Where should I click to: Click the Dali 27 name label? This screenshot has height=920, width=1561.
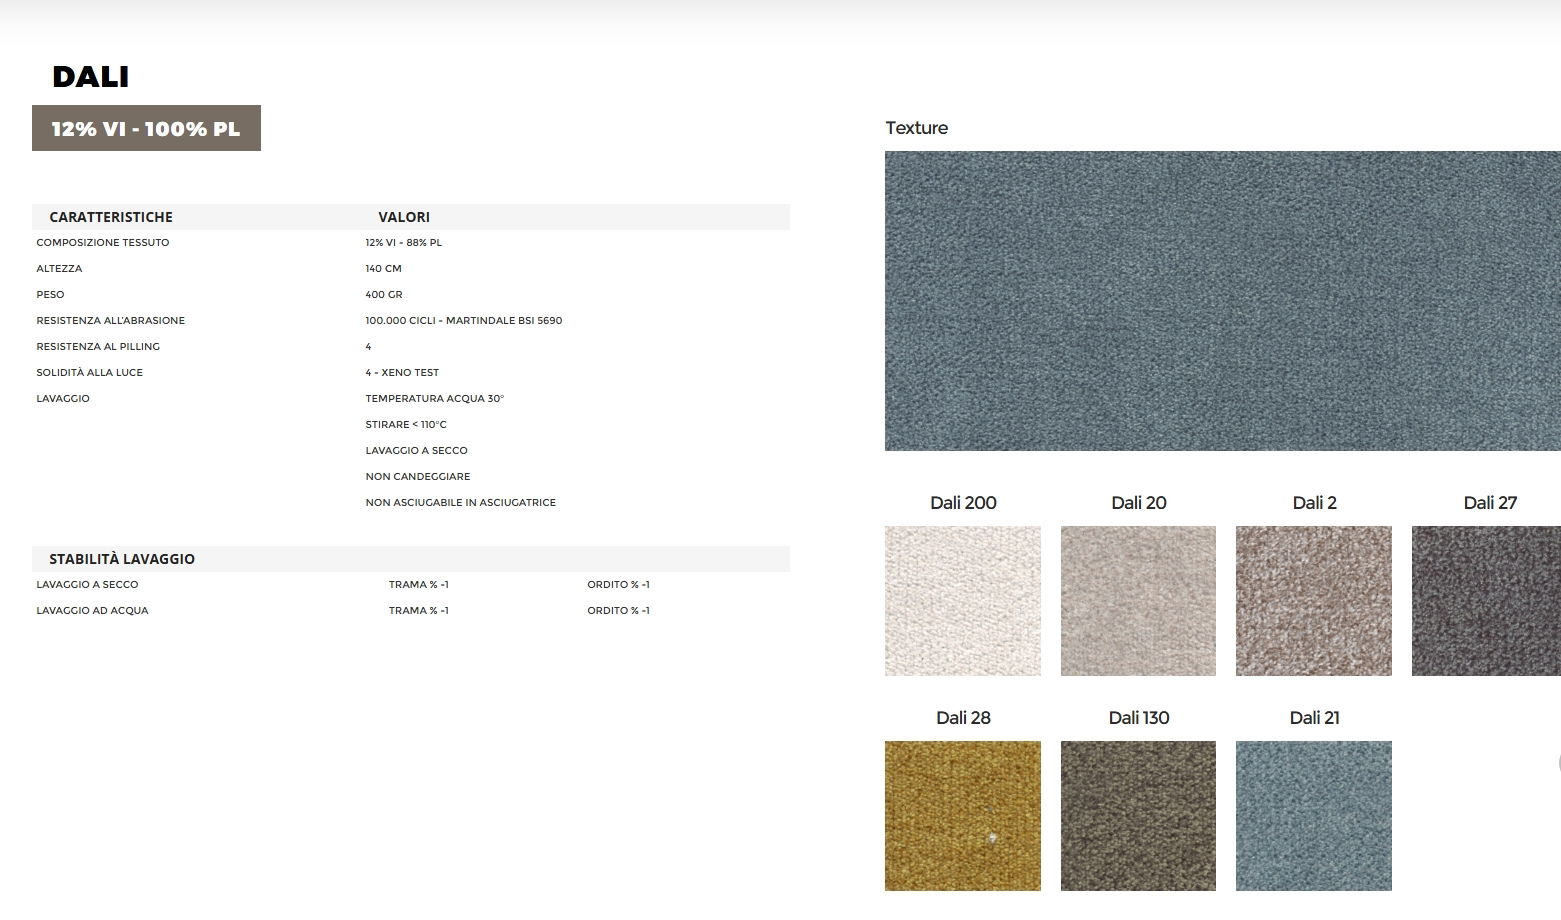click(1490, 503)
